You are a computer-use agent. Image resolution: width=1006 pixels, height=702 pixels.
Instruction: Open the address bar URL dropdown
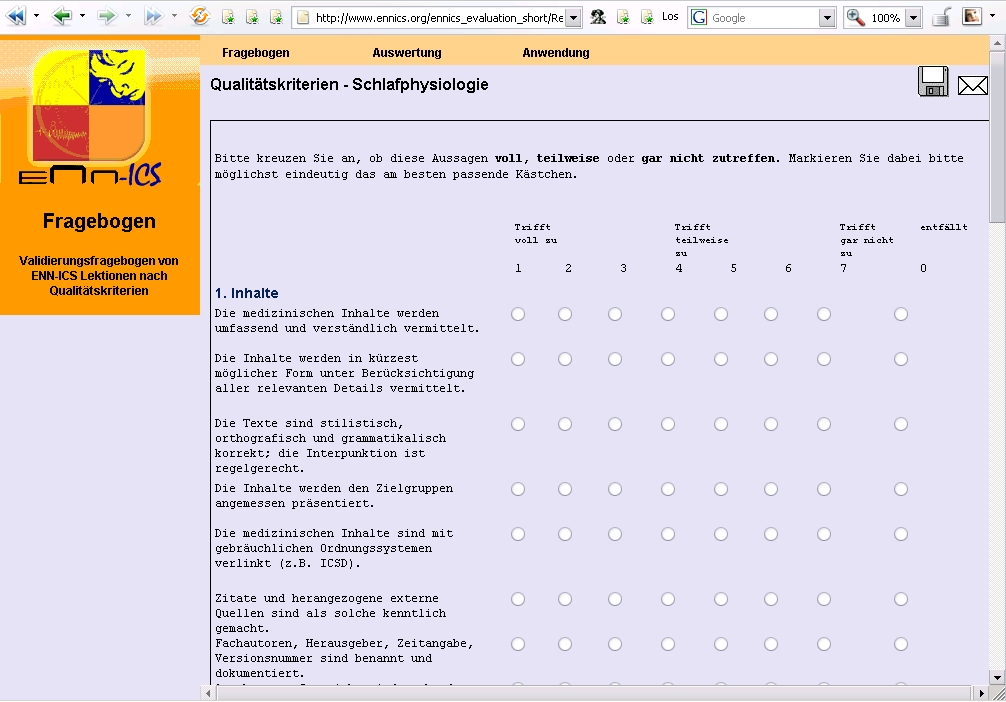(572, 18)
